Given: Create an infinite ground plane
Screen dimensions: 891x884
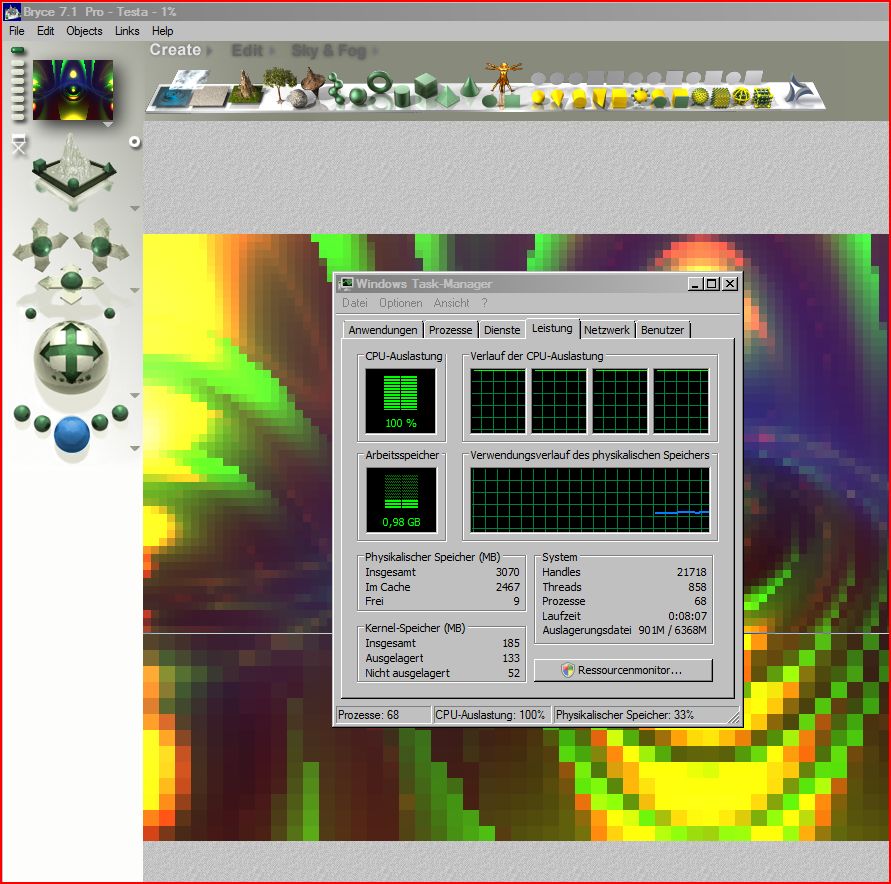Looking at the screenshot, I should pyautogui.click(x=209, y=97).
